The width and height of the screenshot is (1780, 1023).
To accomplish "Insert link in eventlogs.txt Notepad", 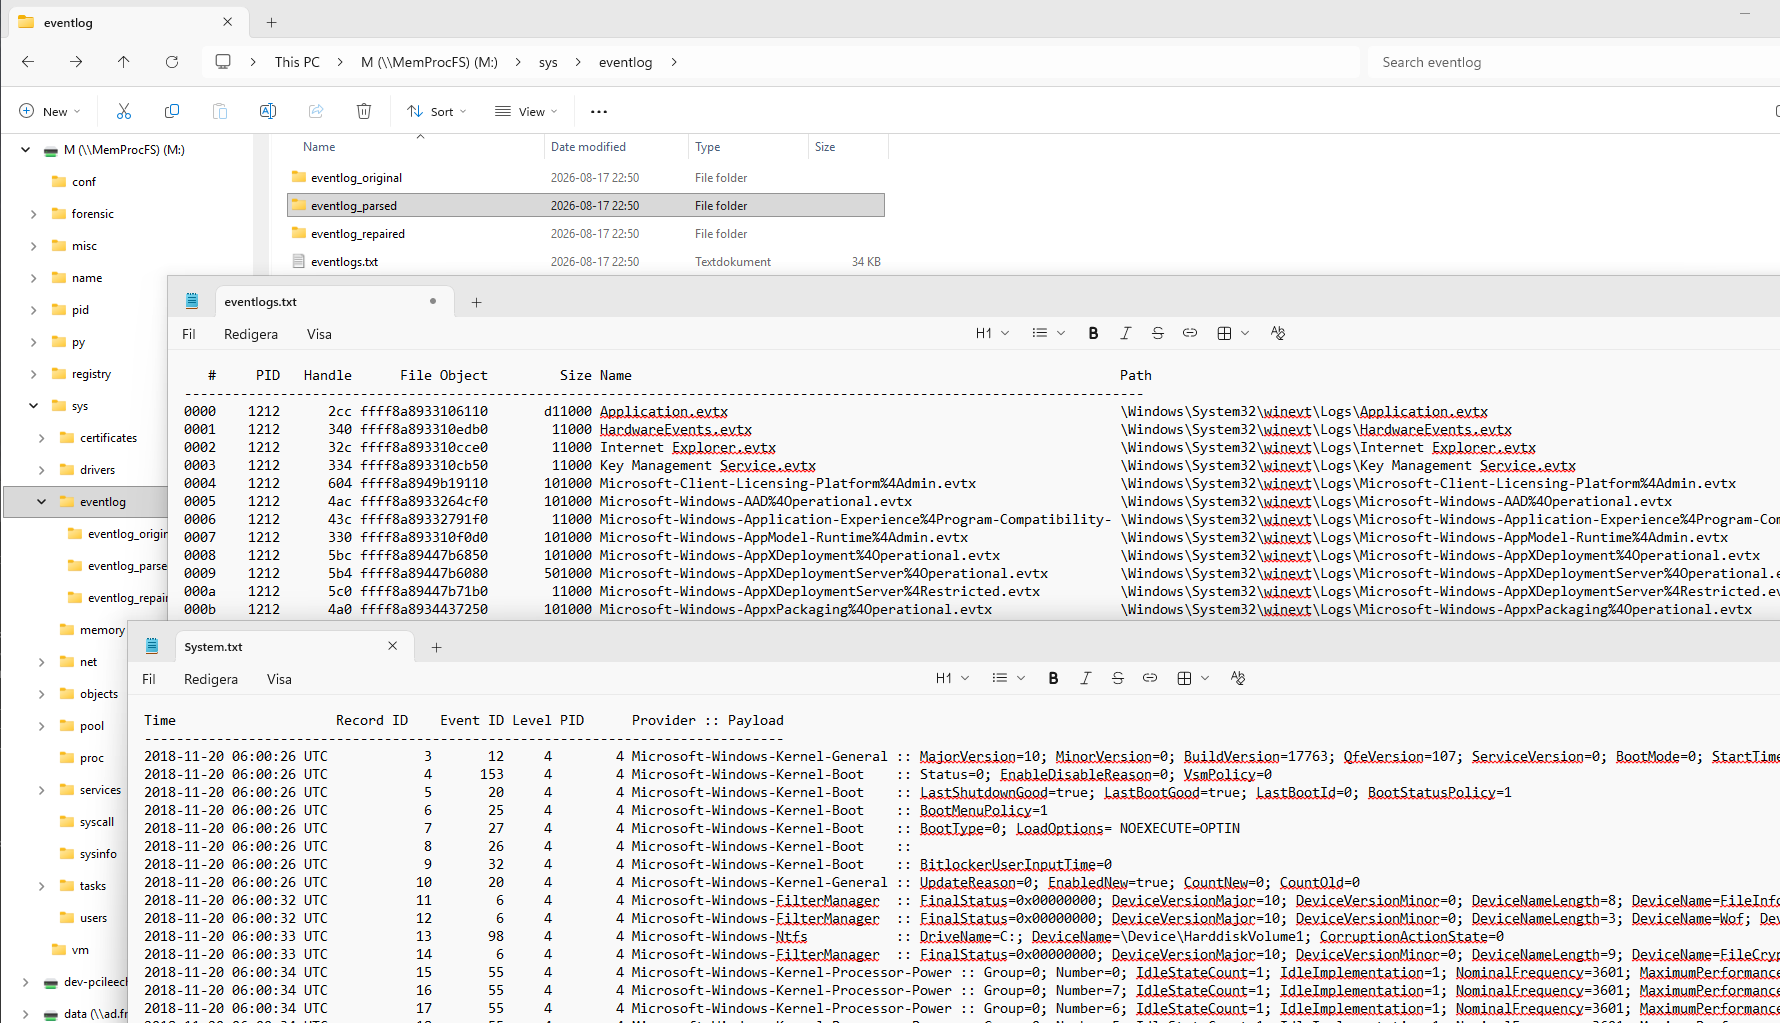I will pos(1189,333).
